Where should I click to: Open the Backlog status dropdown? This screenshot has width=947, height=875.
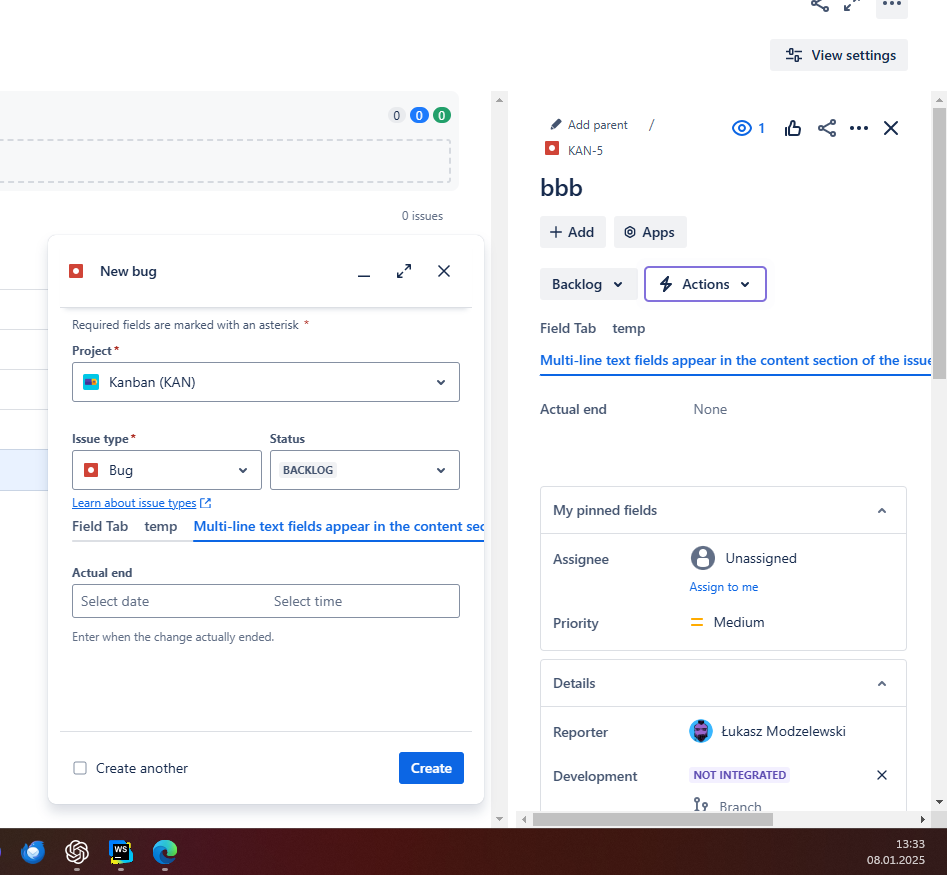[588, 284]
